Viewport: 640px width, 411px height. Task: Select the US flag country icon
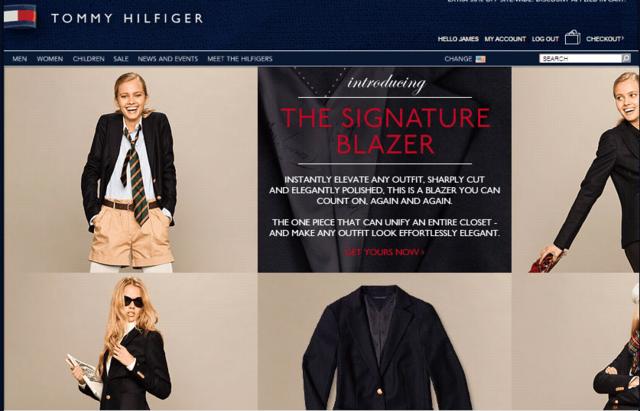click(480, 59)
